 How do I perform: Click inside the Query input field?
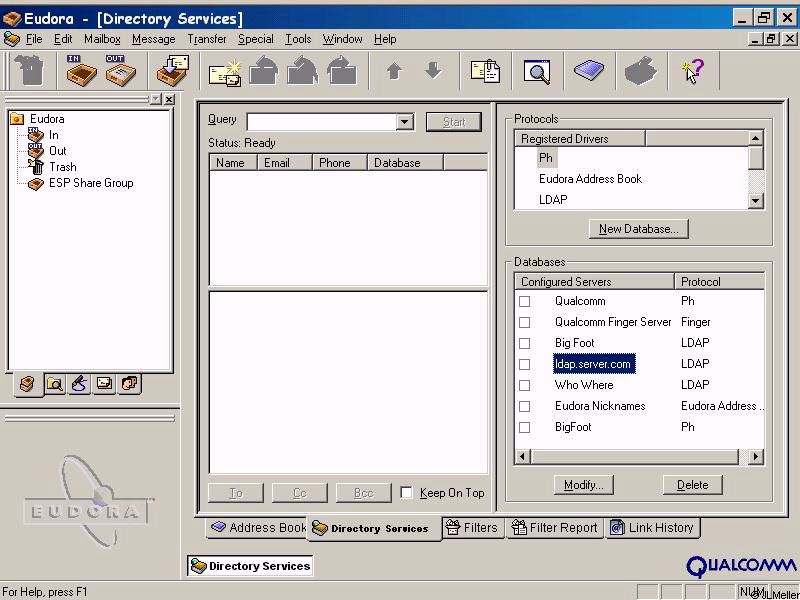tap(322, 122)
